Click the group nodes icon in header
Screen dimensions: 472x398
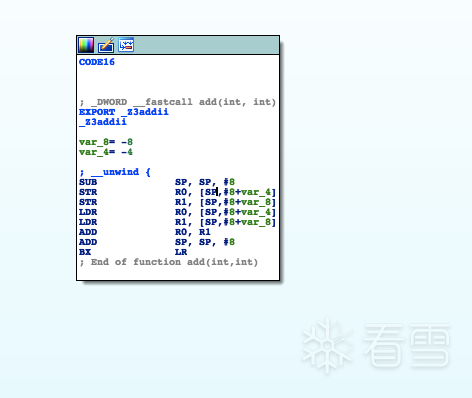pyautogui.click(x=126, y=45)
